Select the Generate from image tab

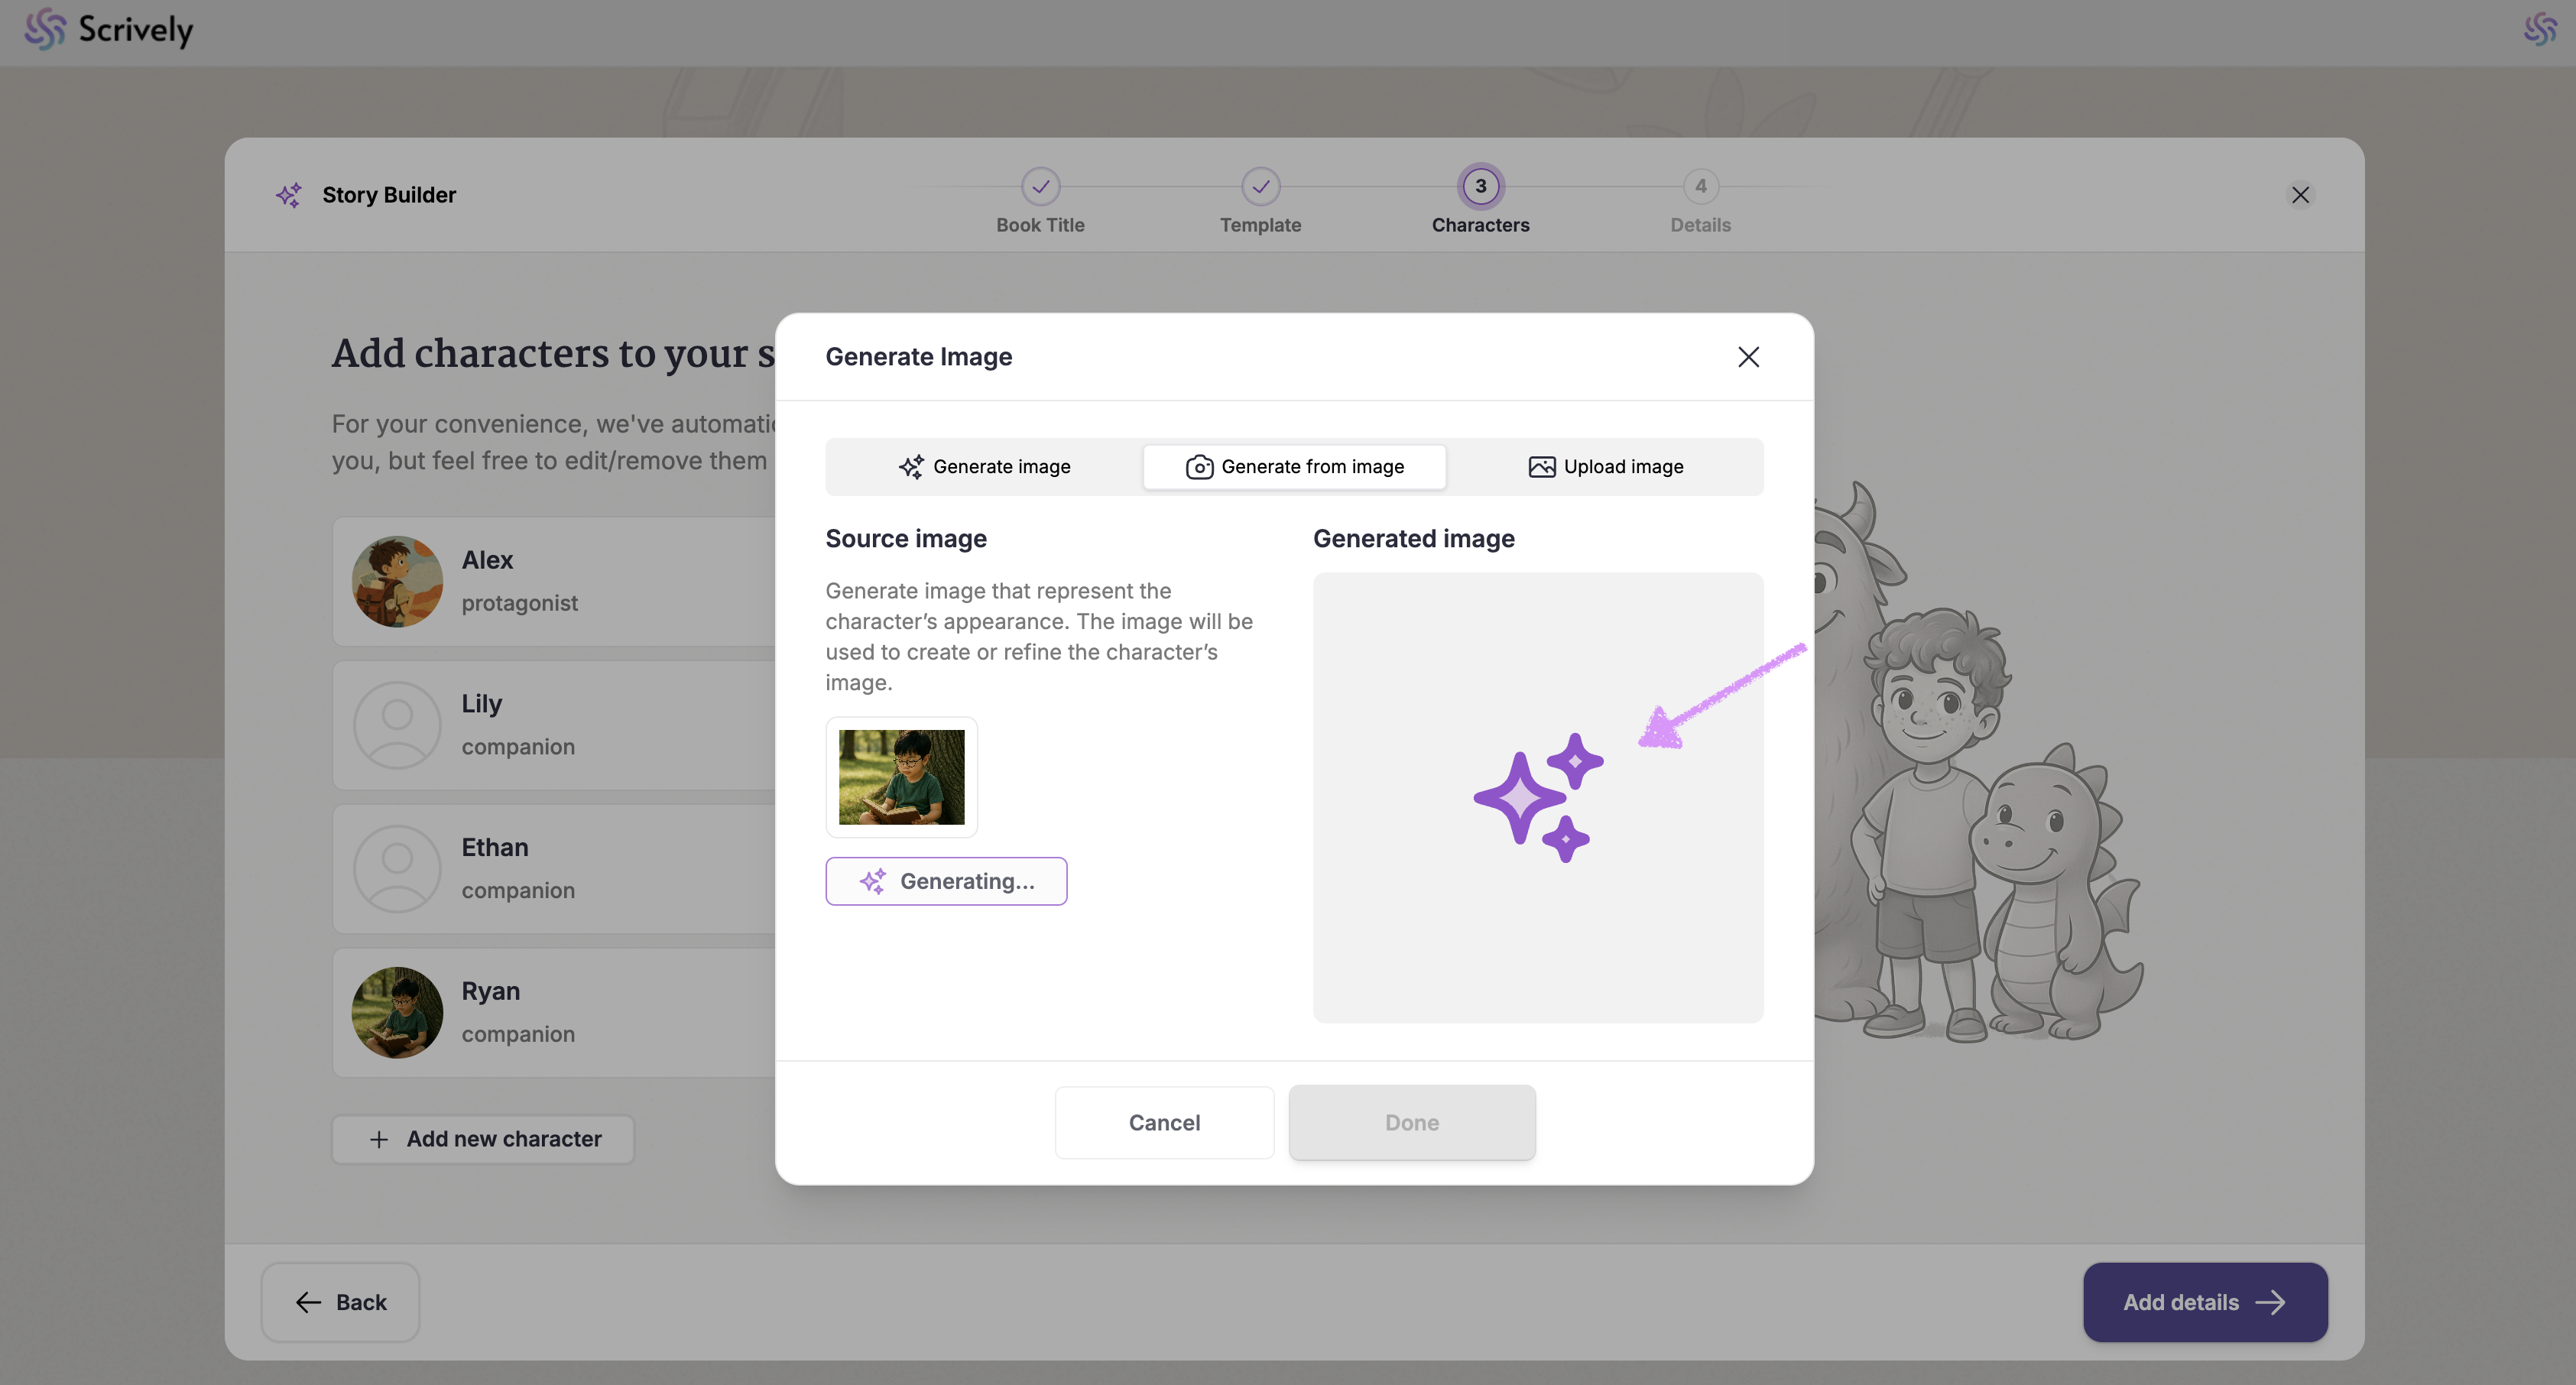(1294, 467)
